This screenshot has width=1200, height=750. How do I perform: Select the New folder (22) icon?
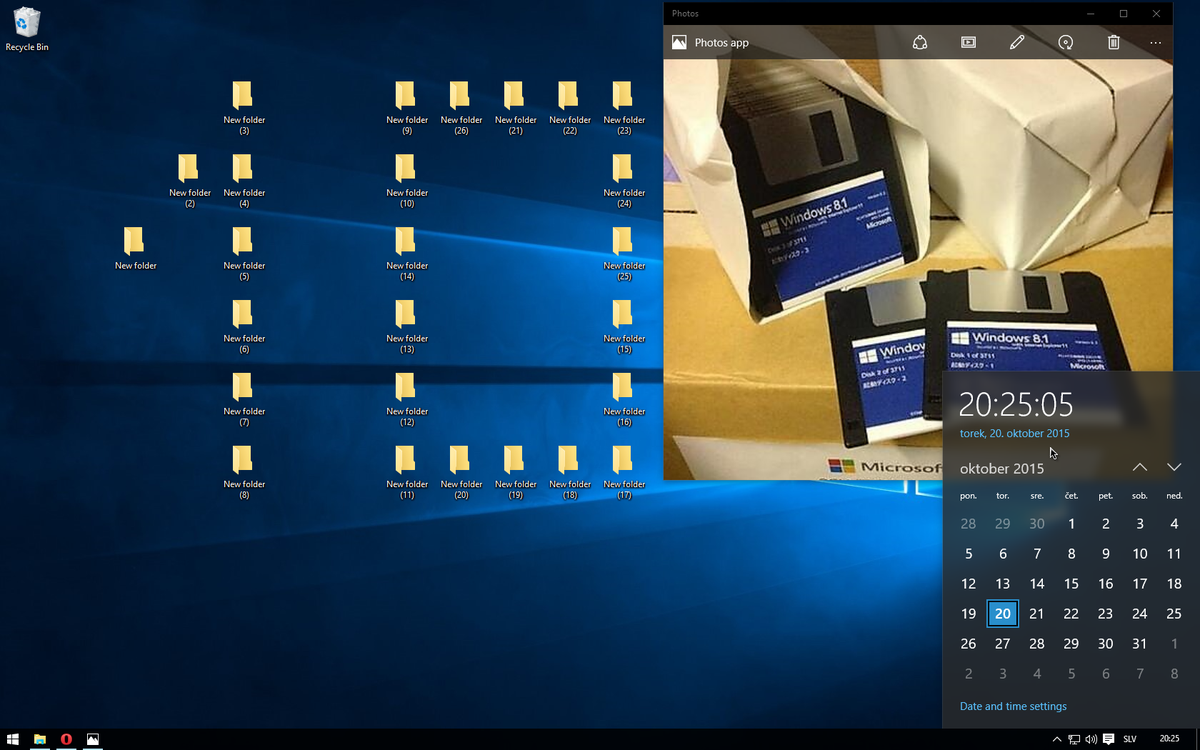(x=569, y=108)
